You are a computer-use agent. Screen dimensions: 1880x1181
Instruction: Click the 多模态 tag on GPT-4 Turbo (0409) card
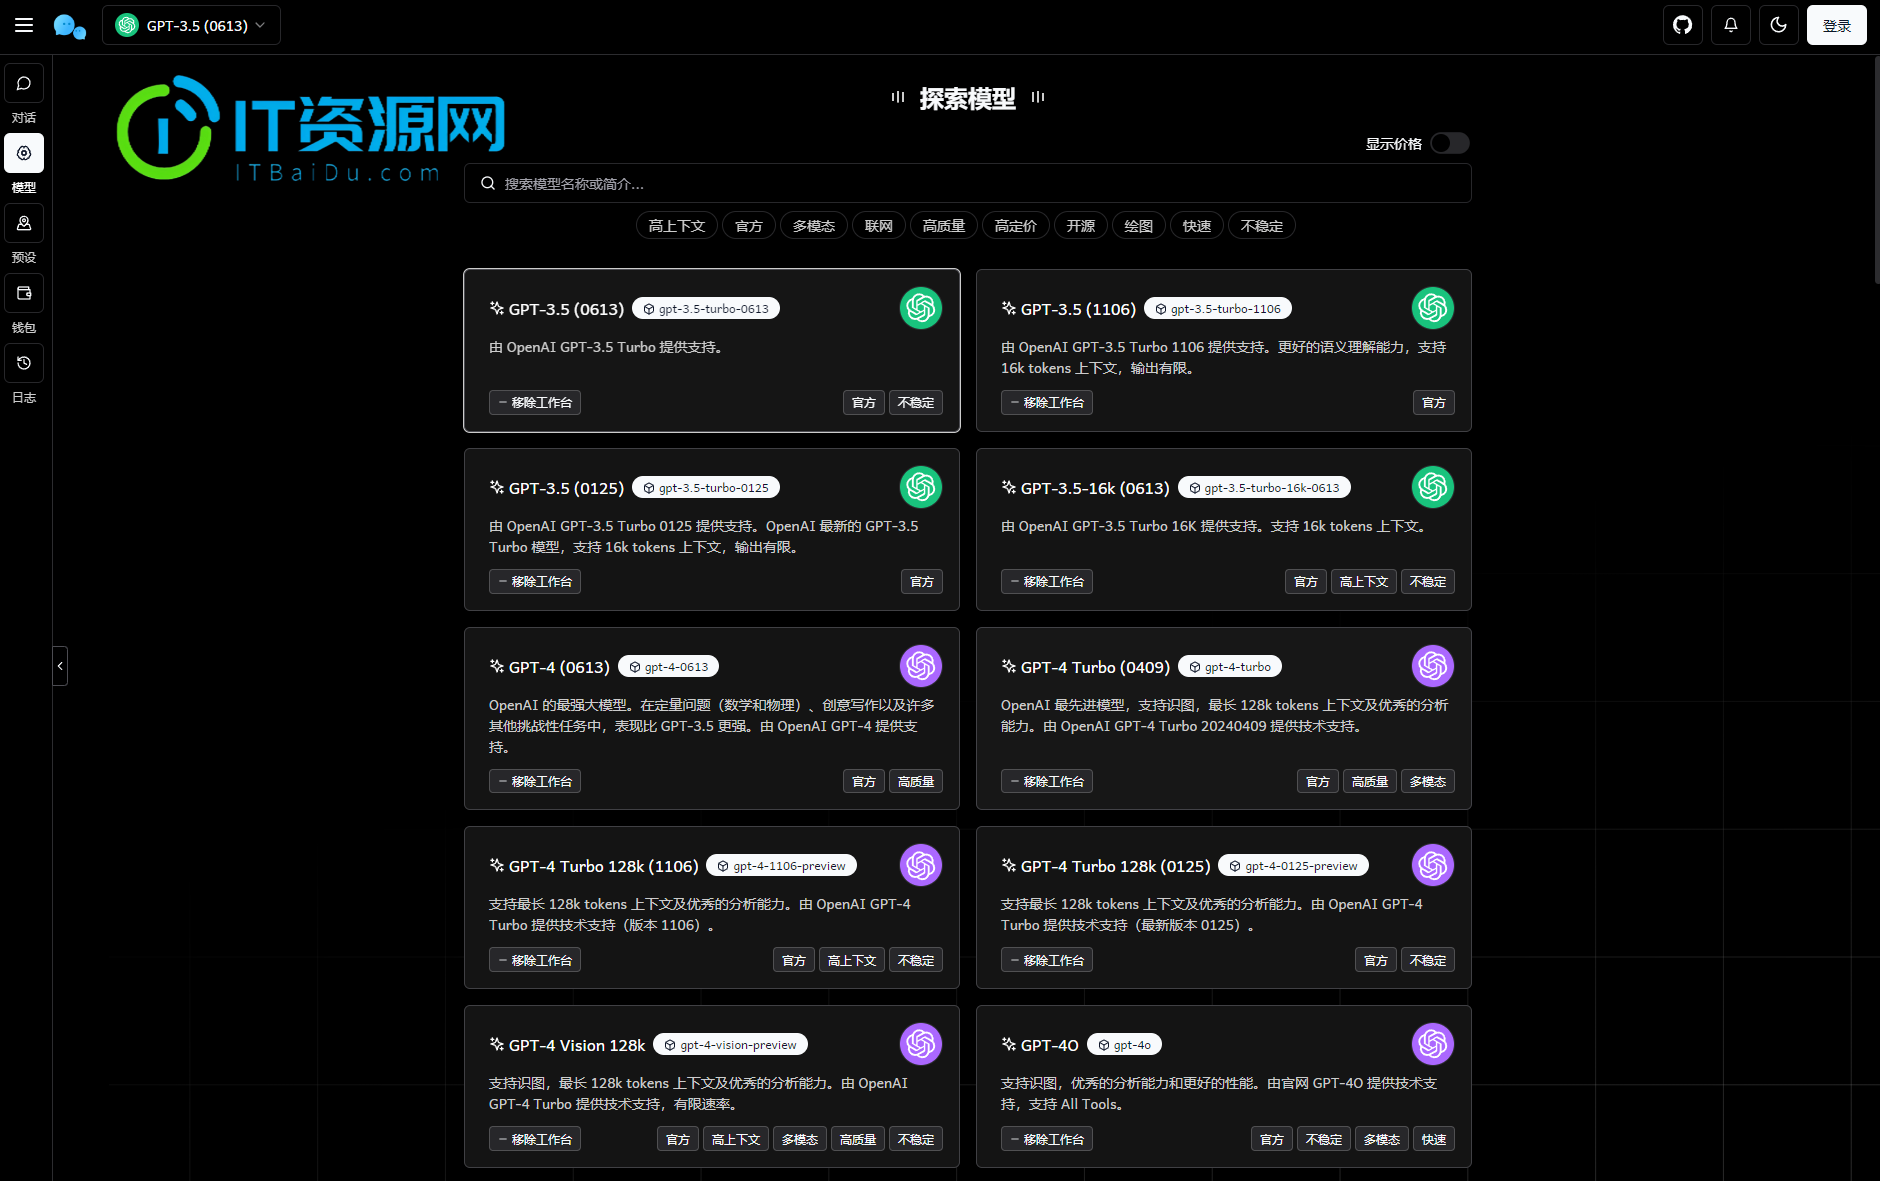tap(1428, 782)
